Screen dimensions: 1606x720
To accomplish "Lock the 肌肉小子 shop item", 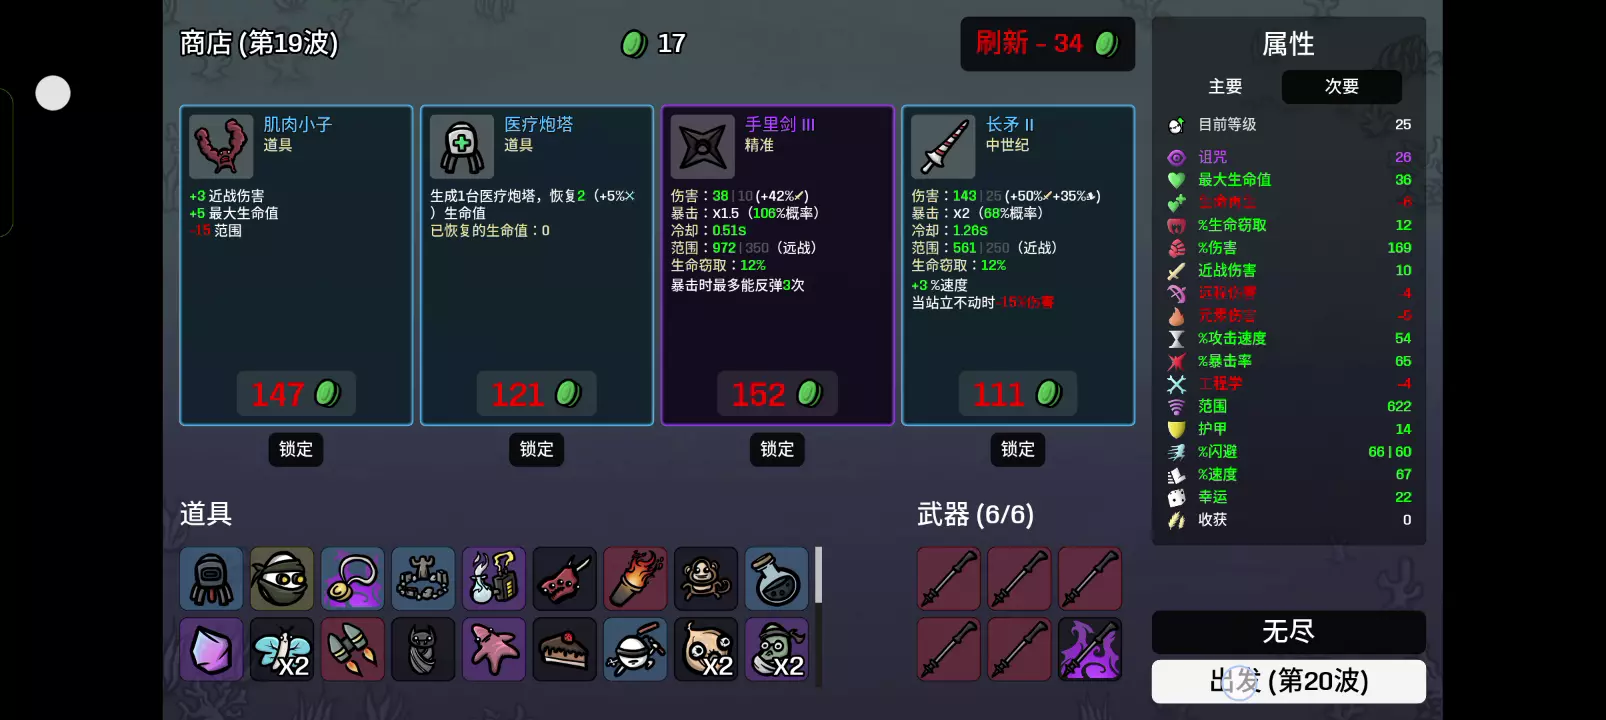I will (x=296, y=449).
